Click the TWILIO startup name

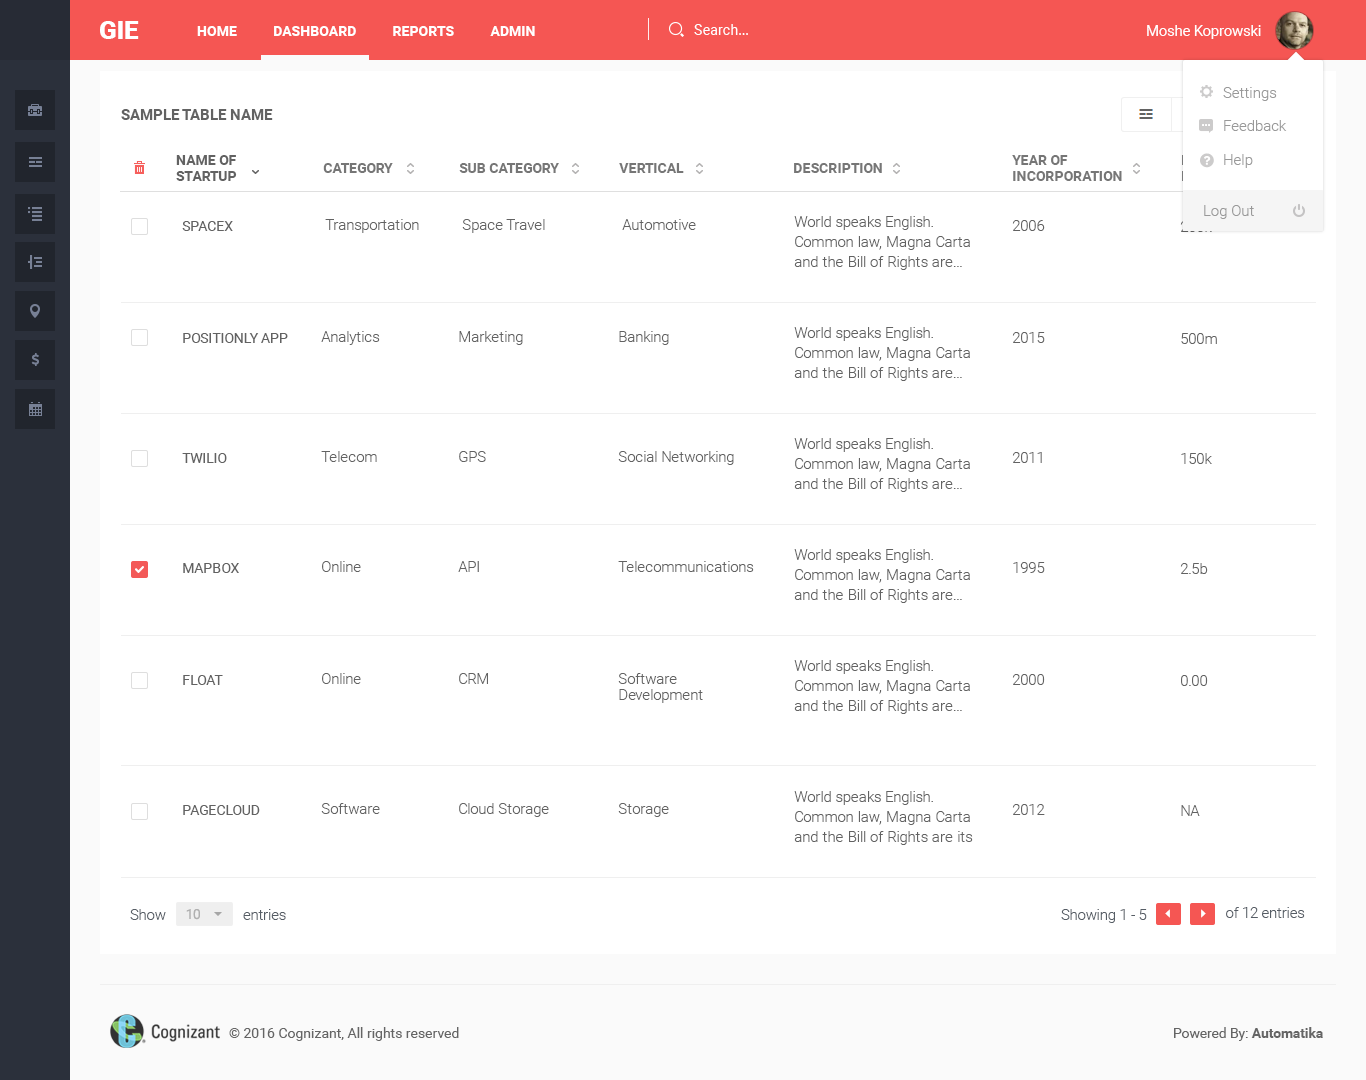click(x=204, y=458)
